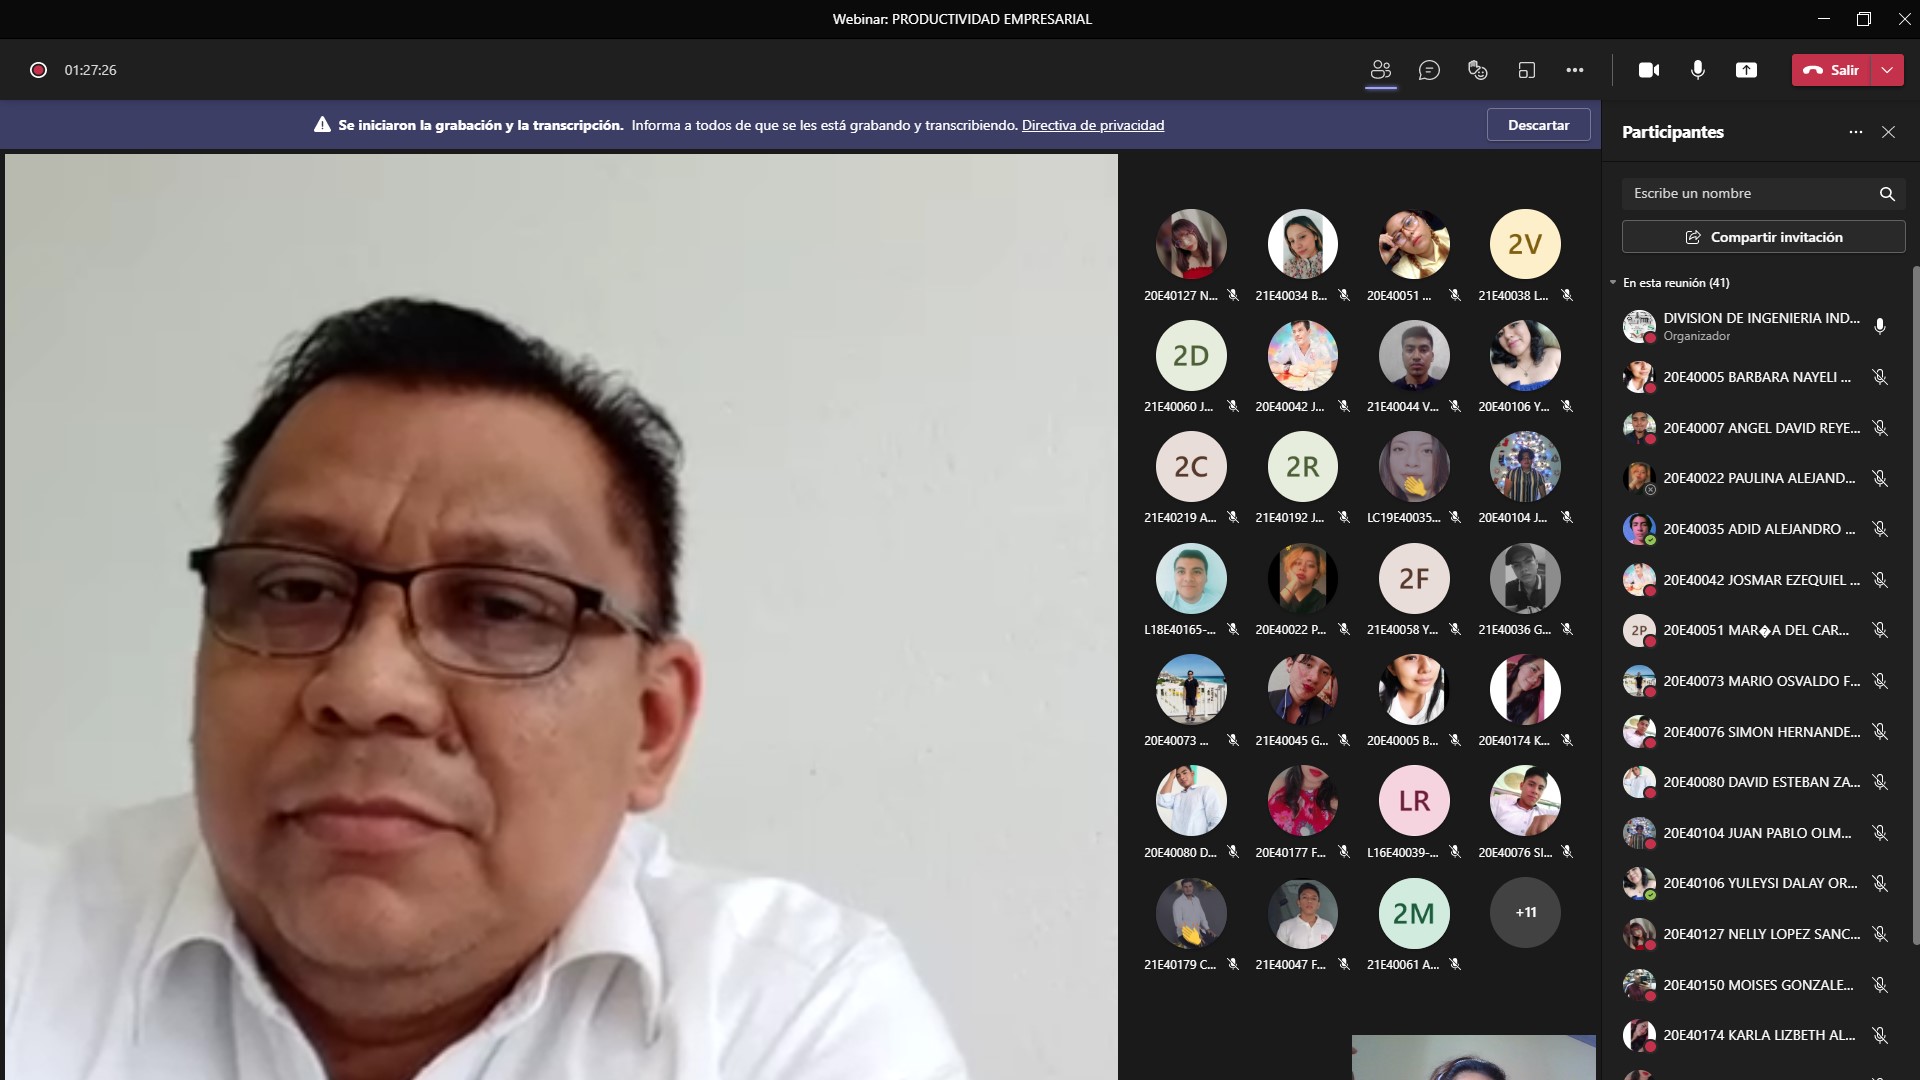Click the self-view video preview at bottom
The image size is (1920, 1080).
[1474, 1057]
